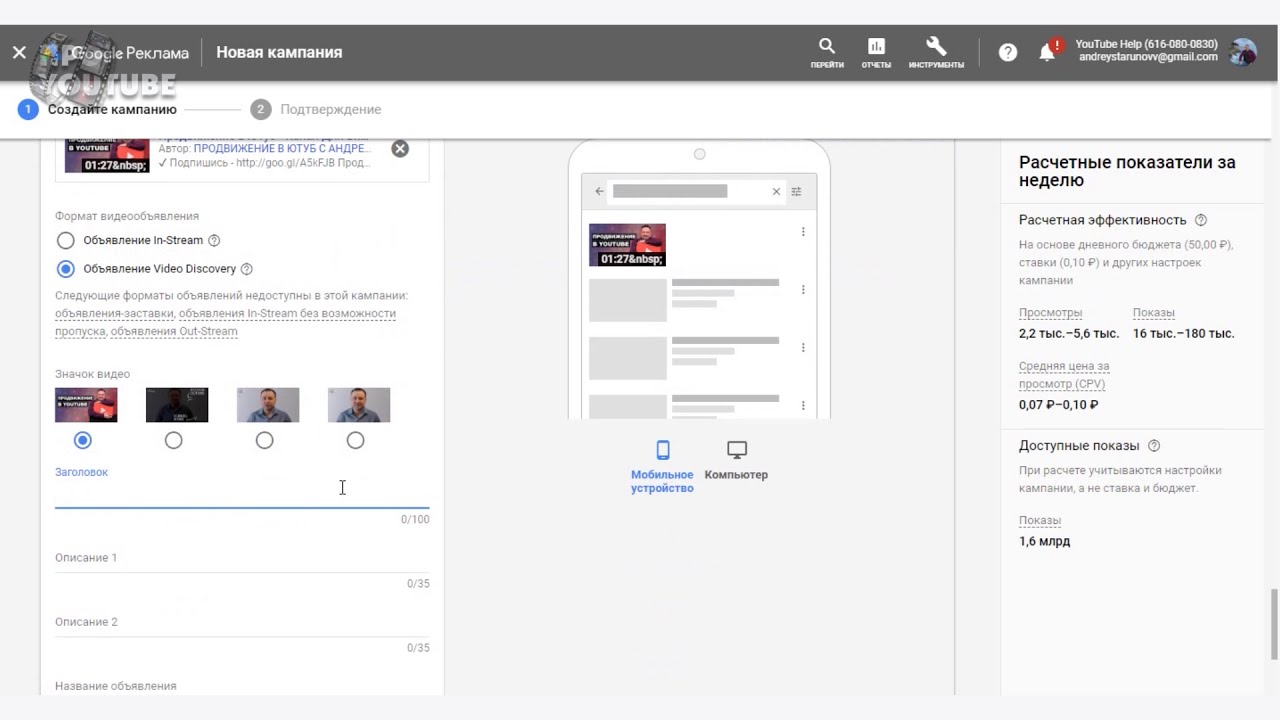Open the three-dot menu of the fourth preview item

[803, 406]
